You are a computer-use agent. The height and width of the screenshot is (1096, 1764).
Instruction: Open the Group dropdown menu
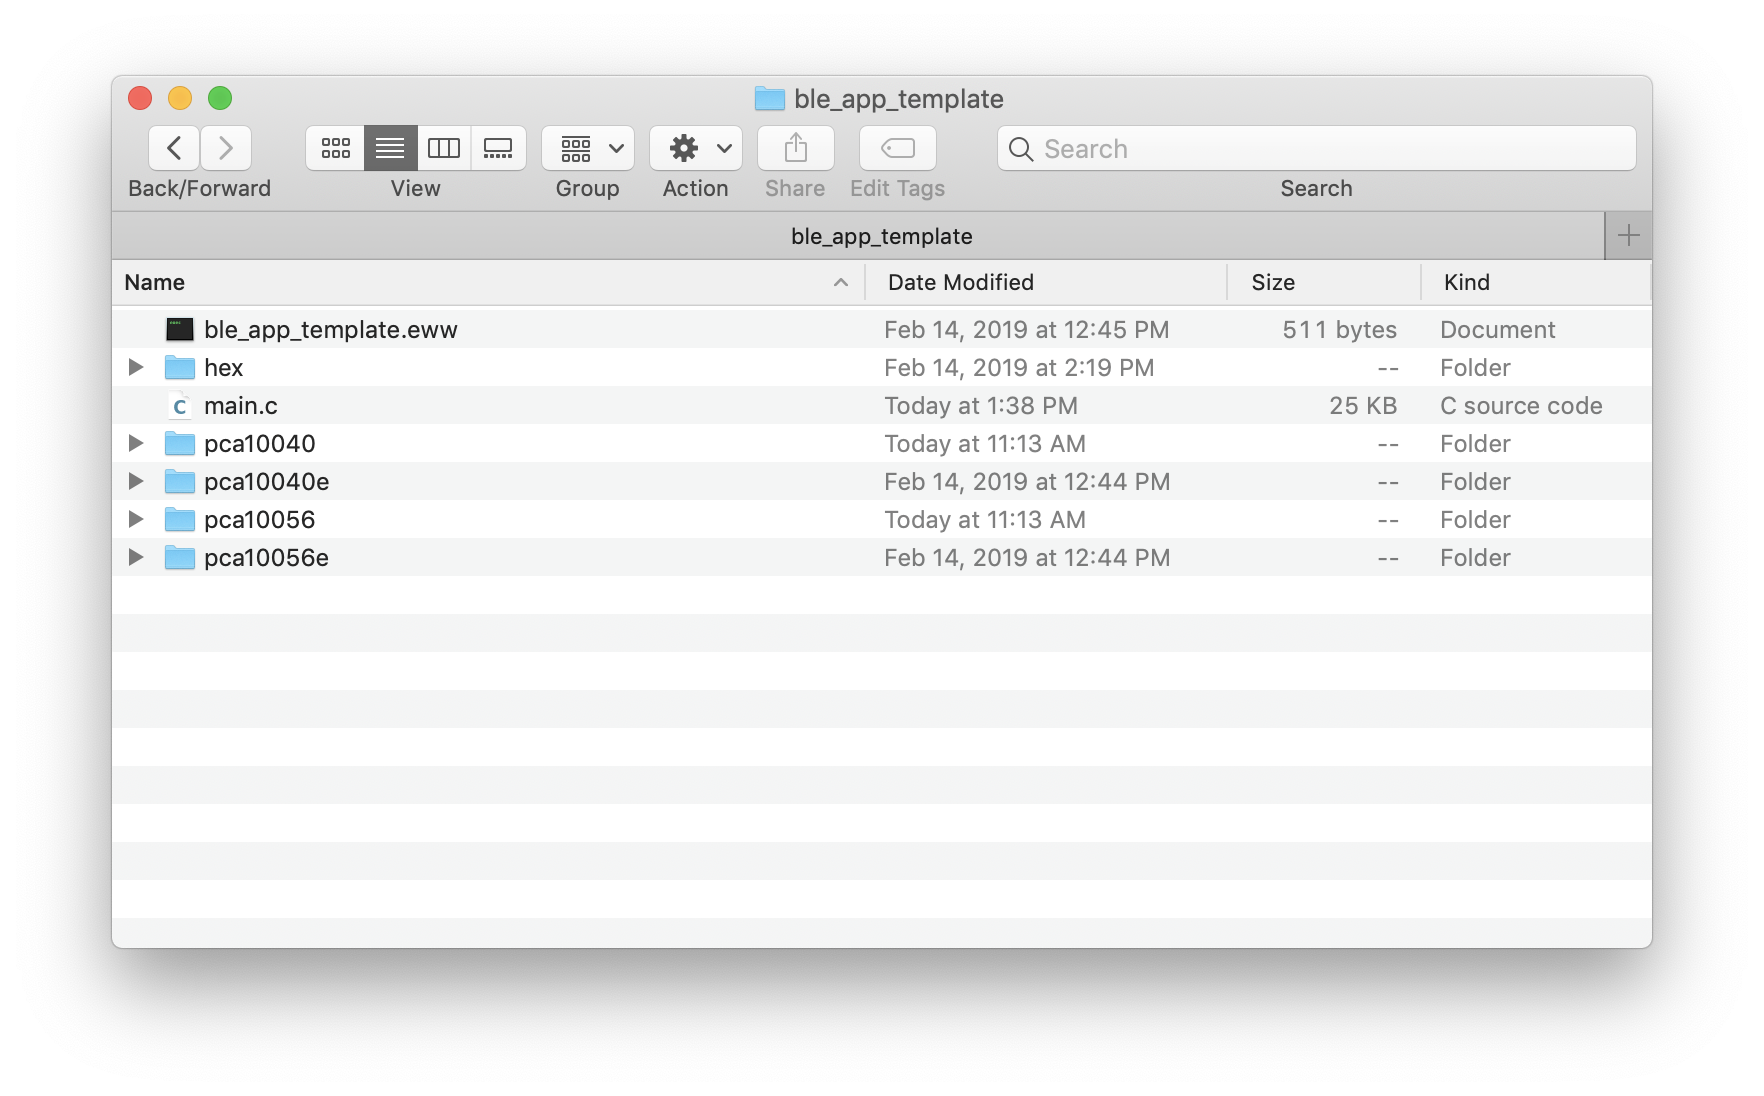click(x=588, y=149)
